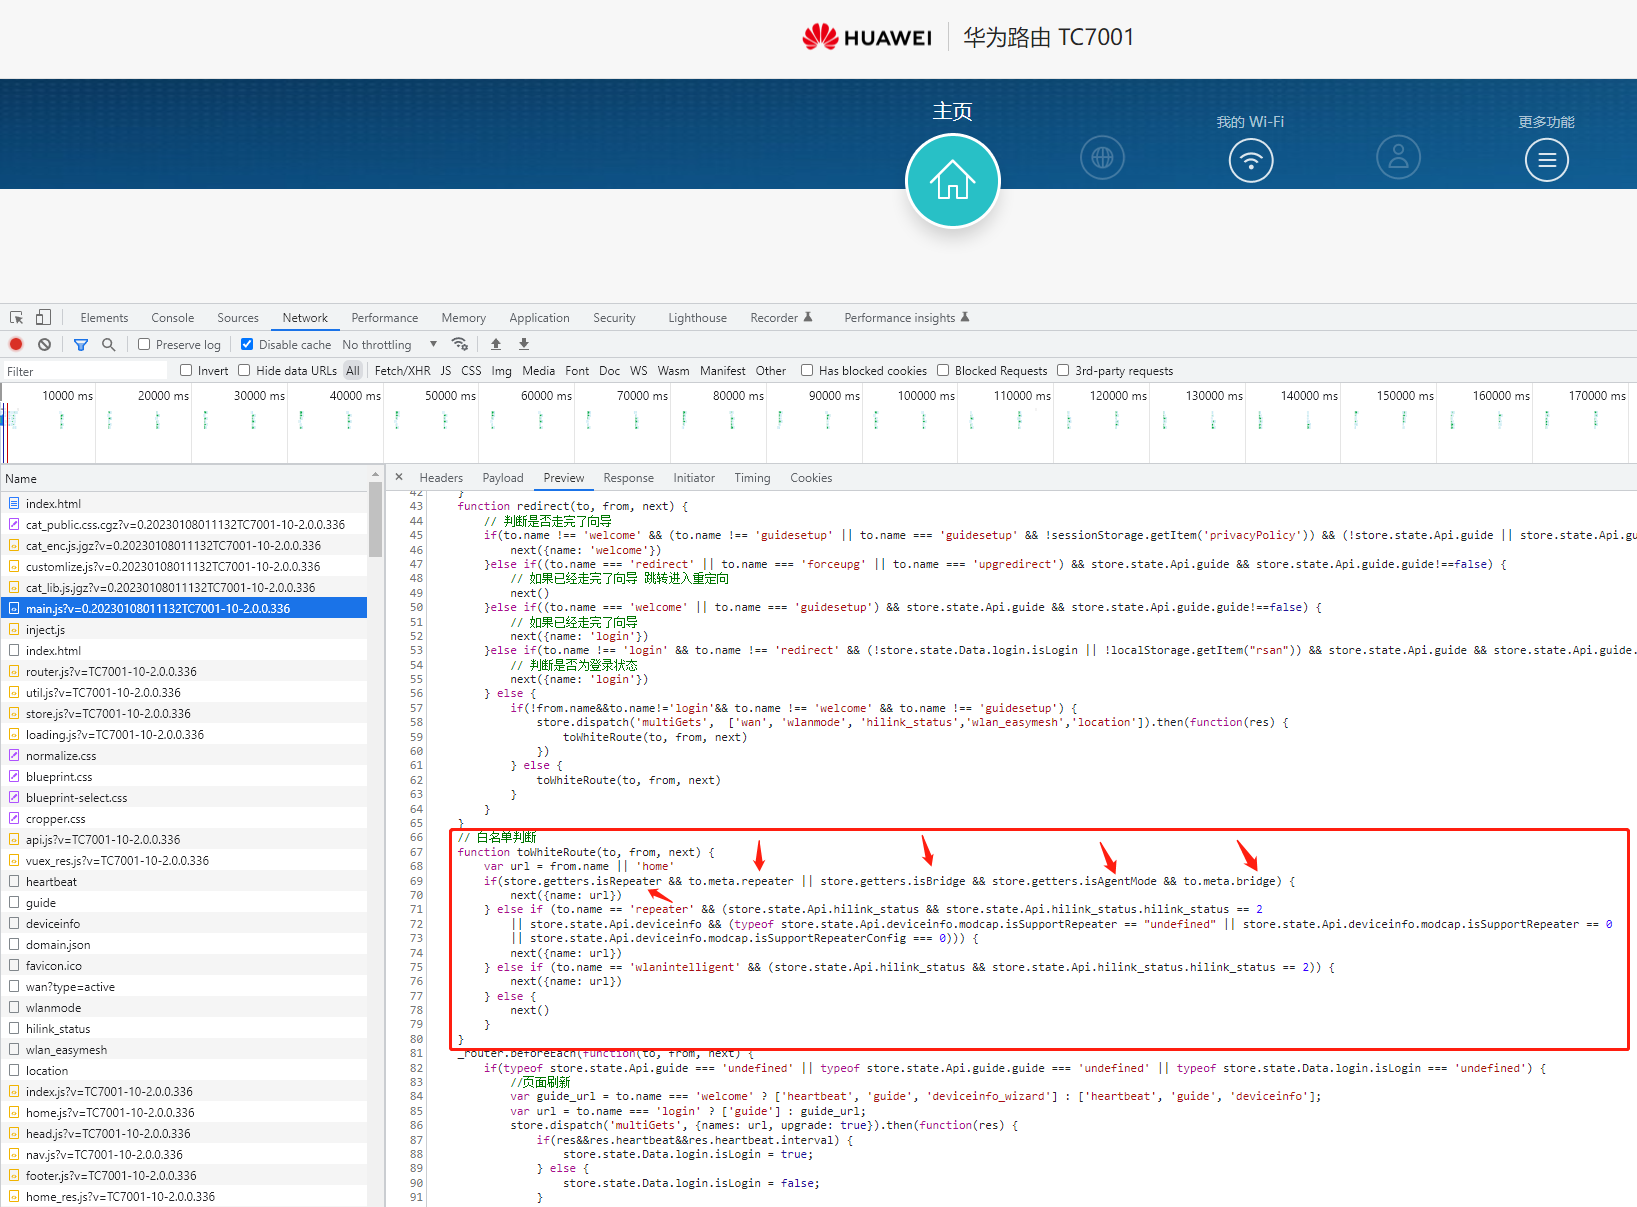The width and height of the screenshot is (1637, 1207).
Task: Open the Initiator tab
Action: 694,478
